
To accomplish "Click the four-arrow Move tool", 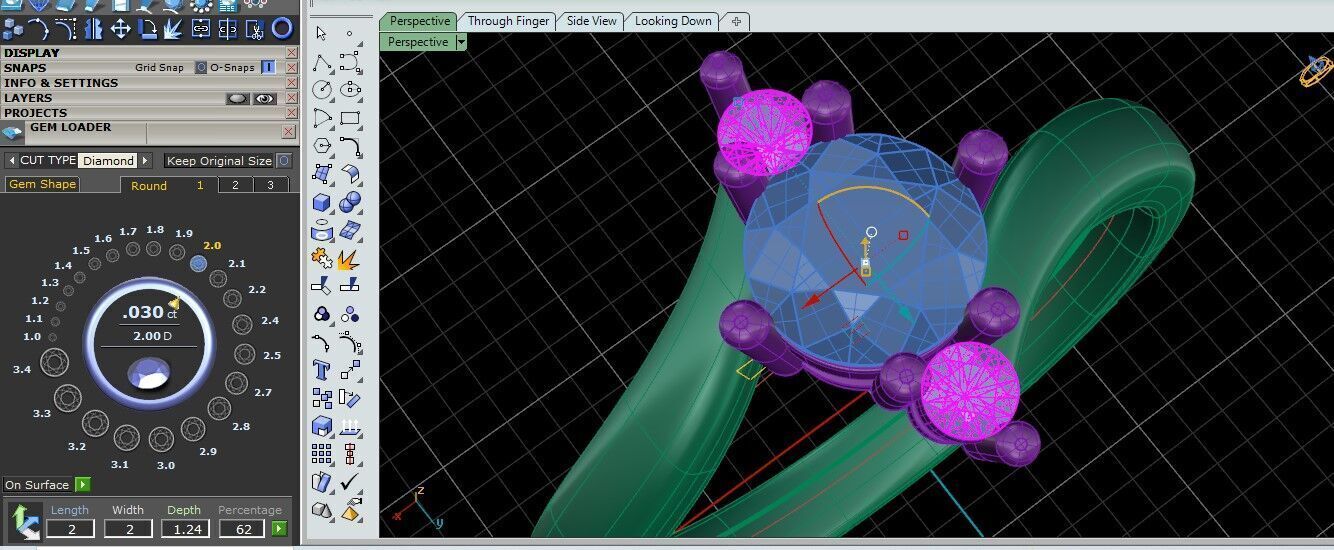I will (121, 29).
